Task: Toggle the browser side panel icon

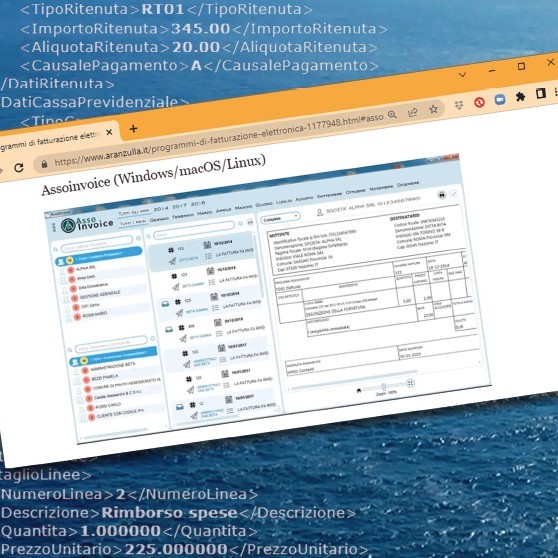Action: click(541, 94)
